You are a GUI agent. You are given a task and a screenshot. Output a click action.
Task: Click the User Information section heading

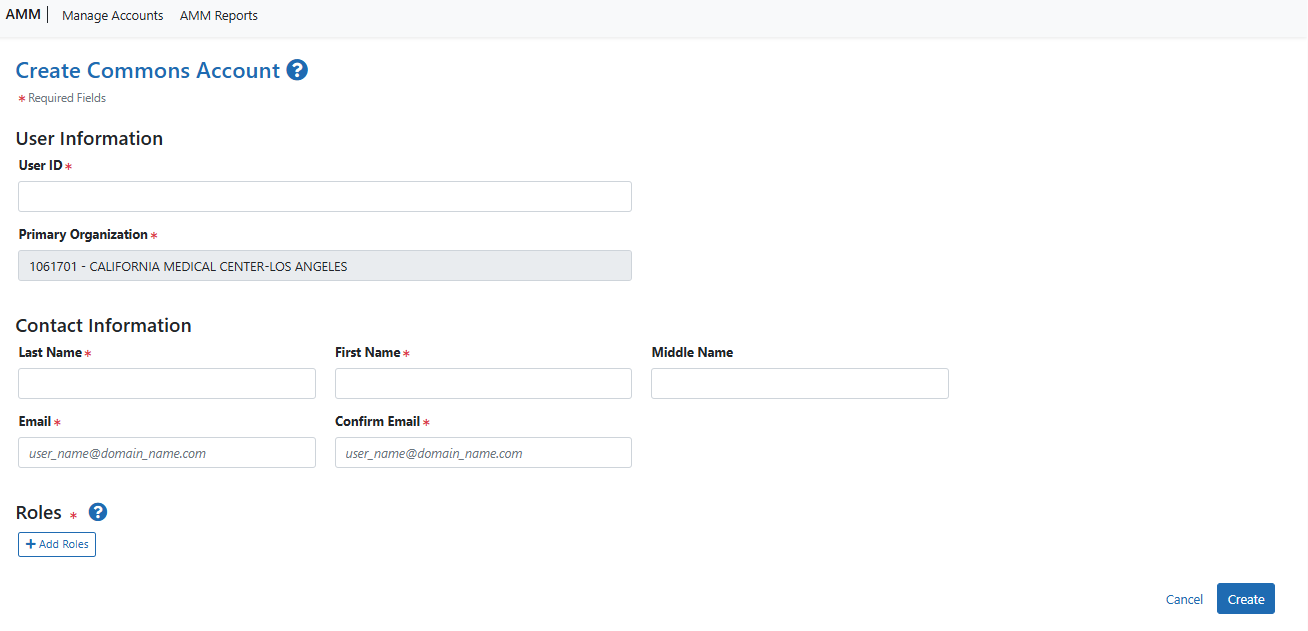89,138
